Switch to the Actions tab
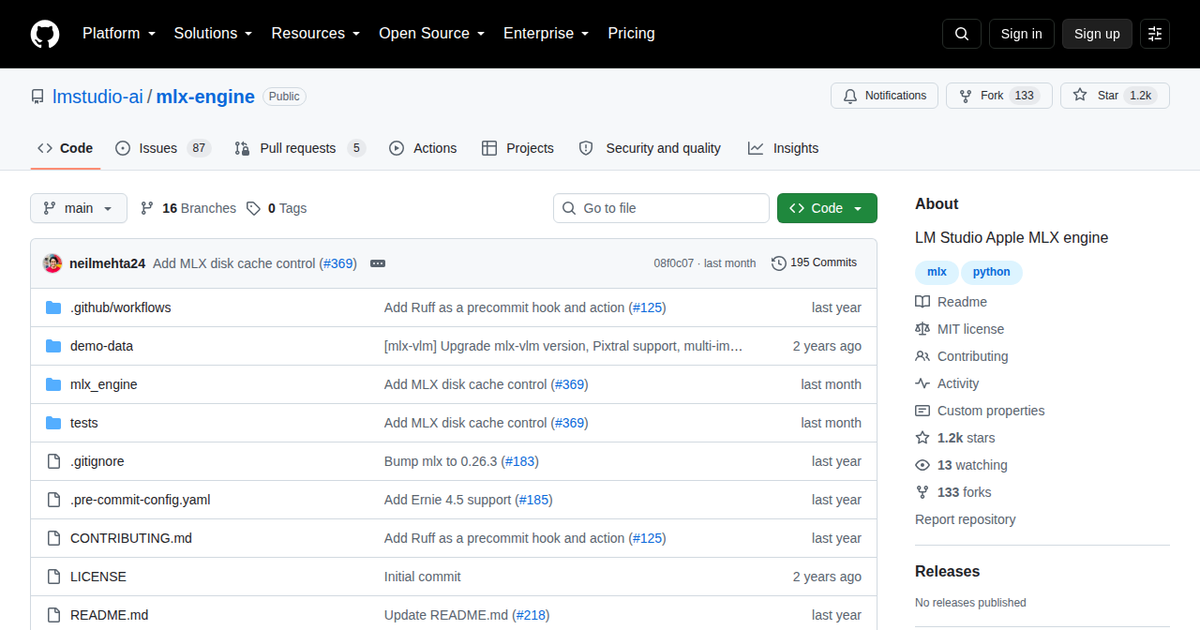Screen dimensions: 1200x630 pyautogui.click(x=423, y=148)
